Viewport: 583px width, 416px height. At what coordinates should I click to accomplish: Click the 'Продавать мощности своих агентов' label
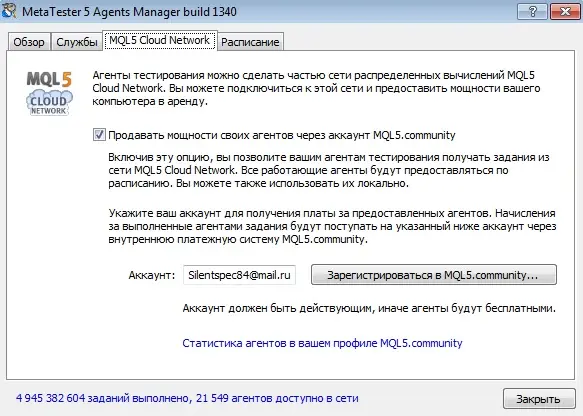[x=281, y=135]
